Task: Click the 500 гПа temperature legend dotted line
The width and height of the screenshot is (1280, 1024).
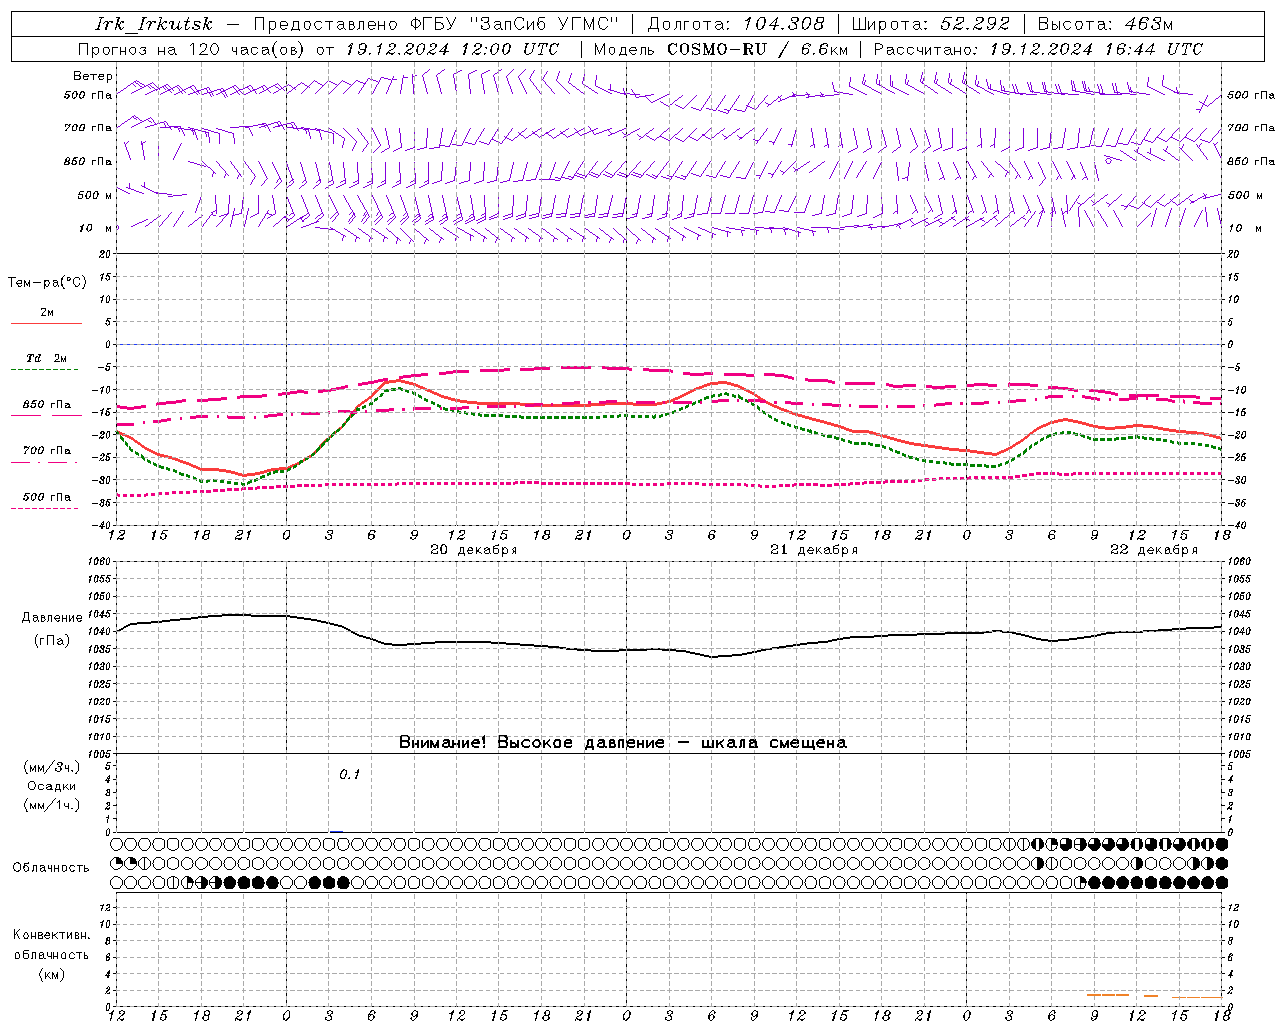Action: tap(45, 508)
